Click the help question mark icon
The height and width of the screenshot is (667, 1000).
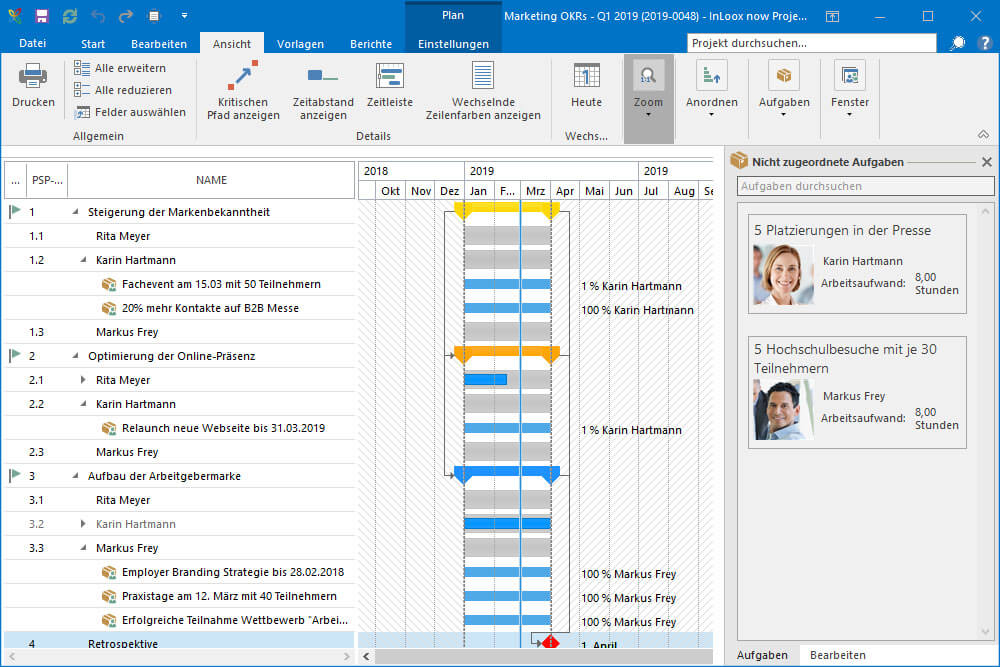tap(985, 43)
